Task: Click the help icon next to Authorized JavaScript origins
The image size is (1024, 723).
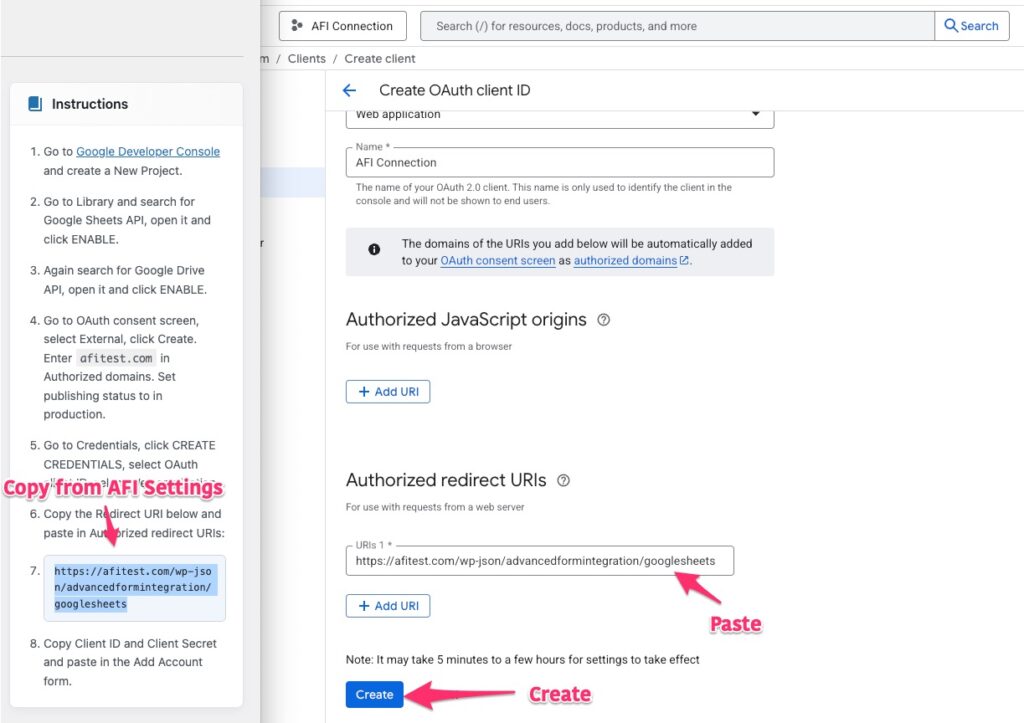Action: (603, 320)
